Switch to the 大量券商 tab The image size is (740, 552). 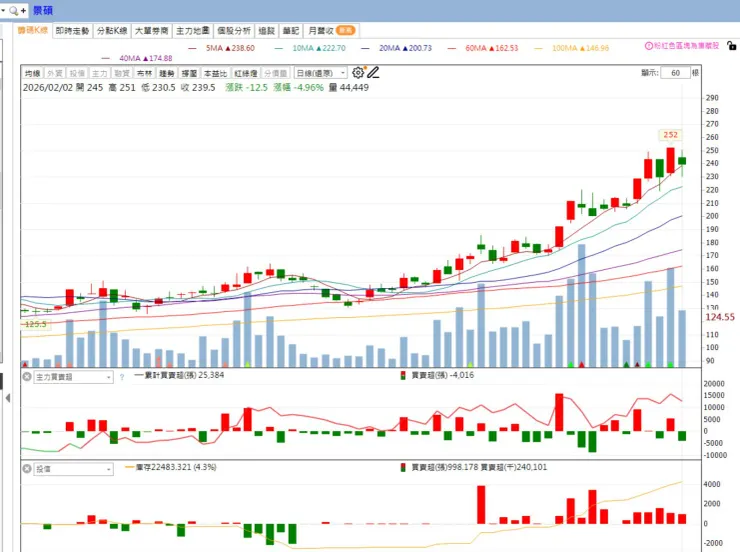pos(152,31)
